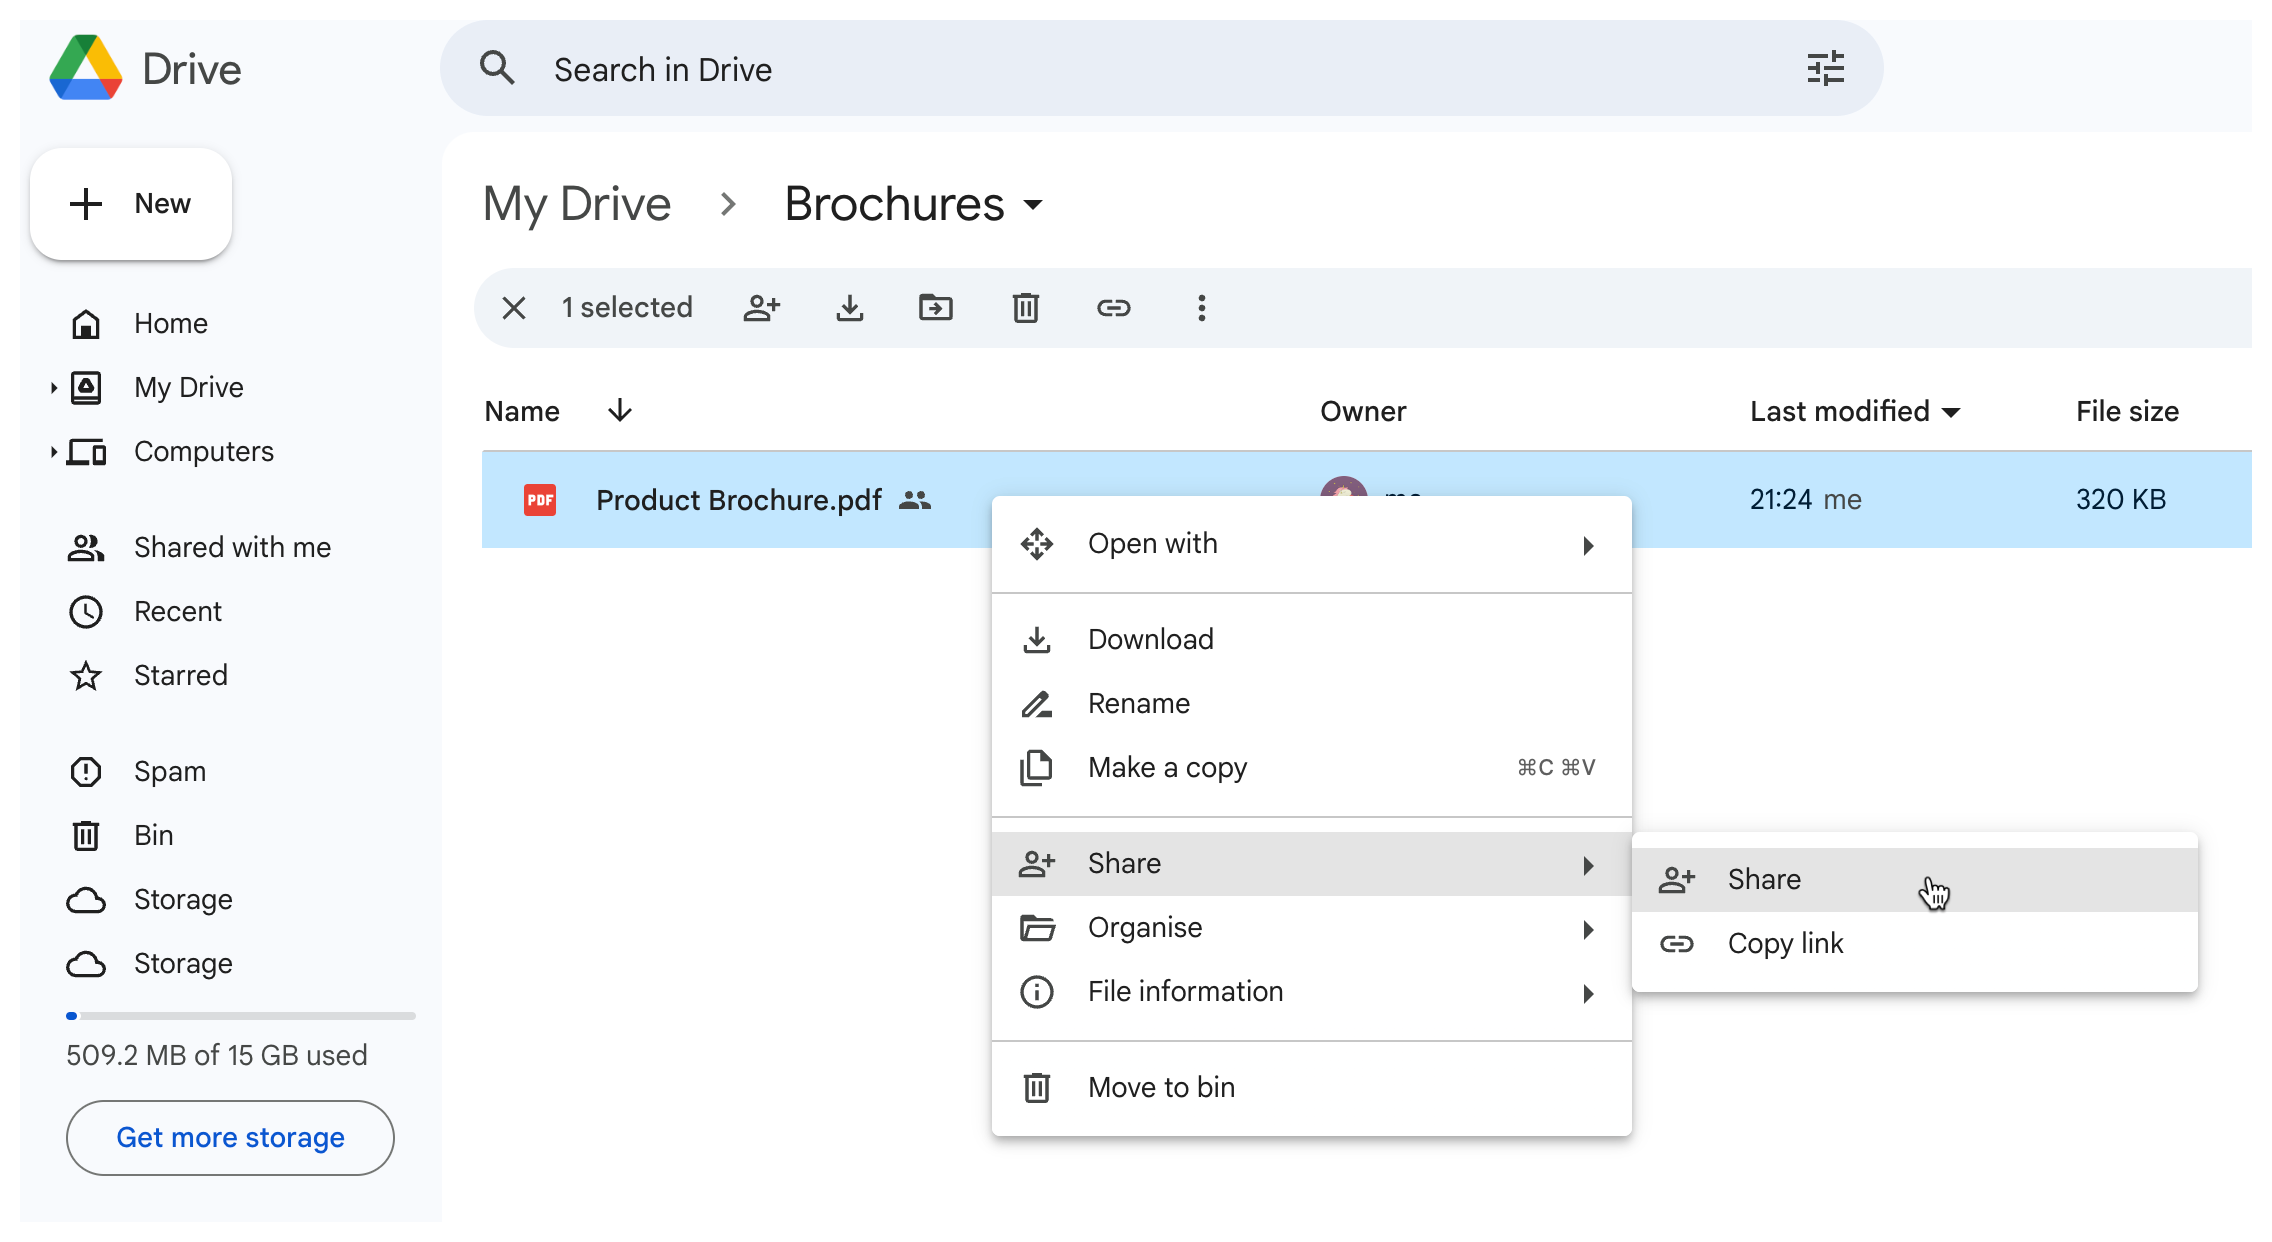This screenshot has width=2272, height=1242.
Task: Open the search options filter icon
Action: coord(1826,68)
